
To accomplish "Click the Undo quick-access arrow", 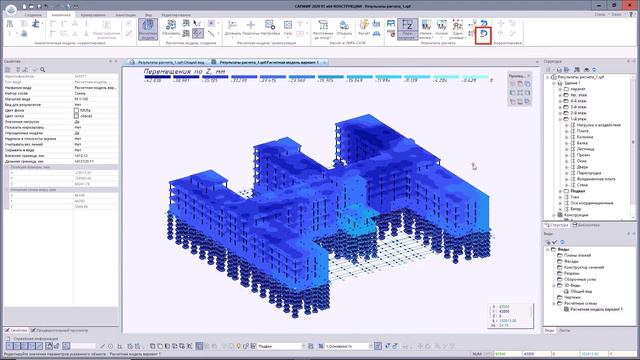I will (46, 6).
